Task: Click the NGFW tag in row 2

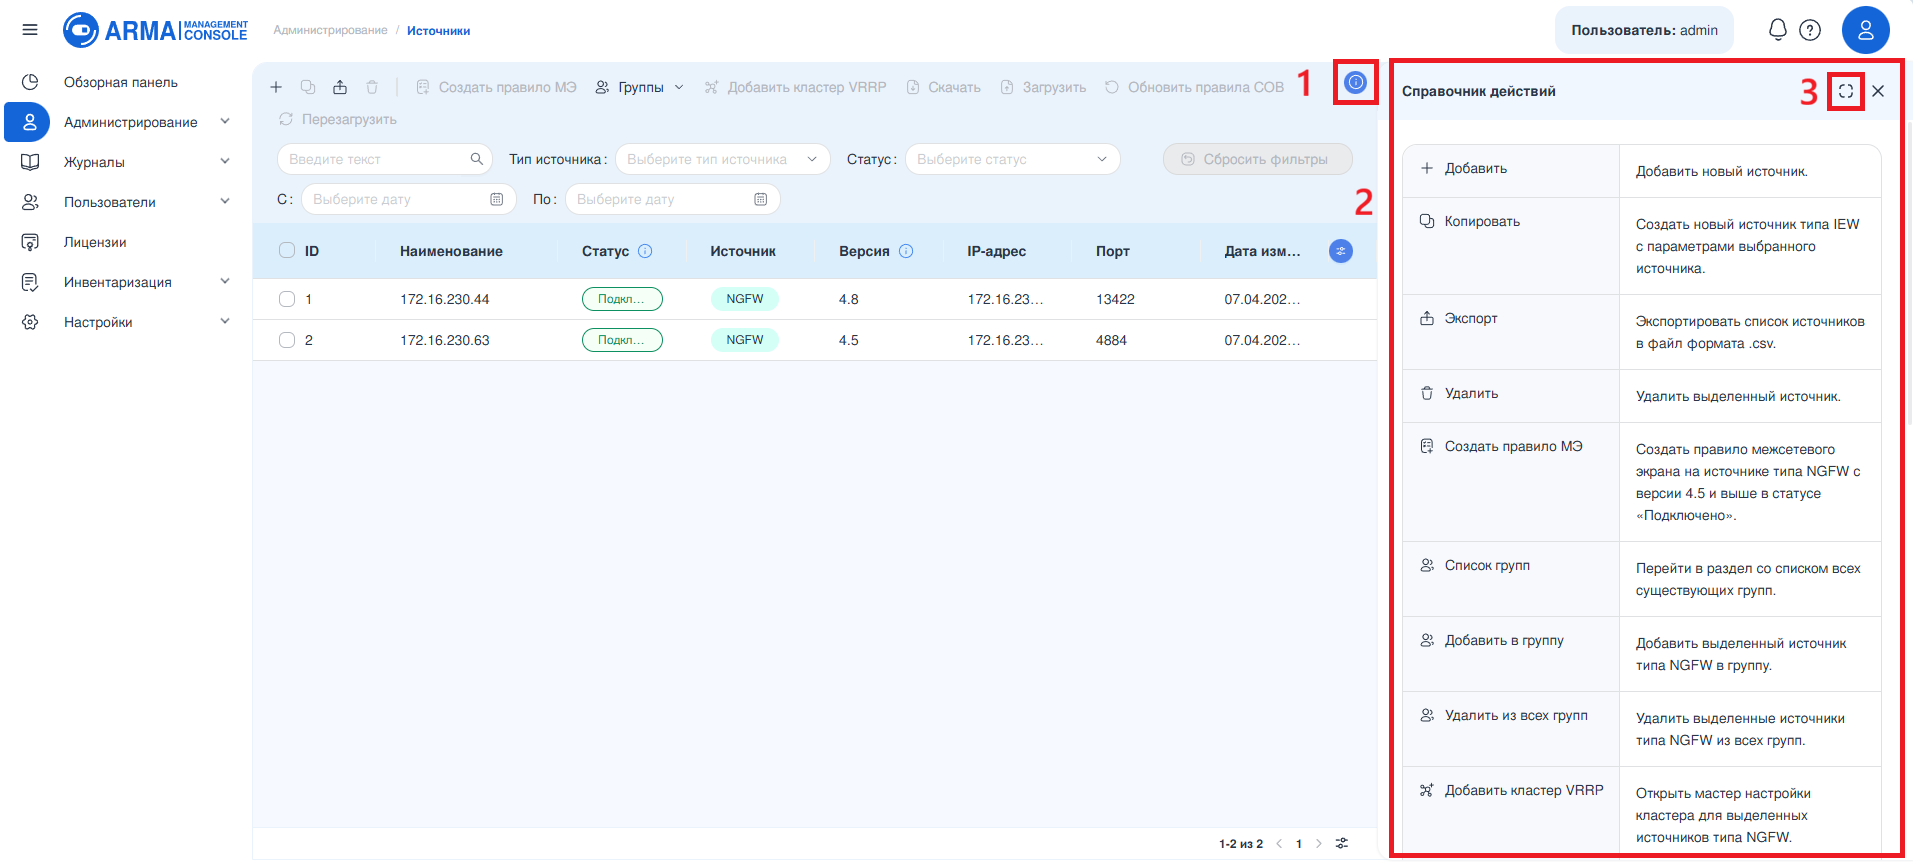Action: 745,340
